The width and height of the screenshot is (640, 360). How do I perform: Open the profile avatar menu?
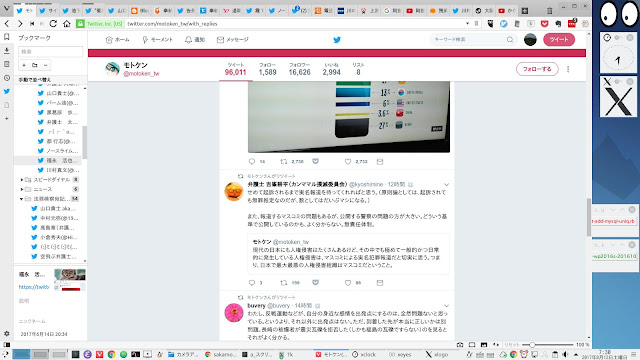[530, 40]
